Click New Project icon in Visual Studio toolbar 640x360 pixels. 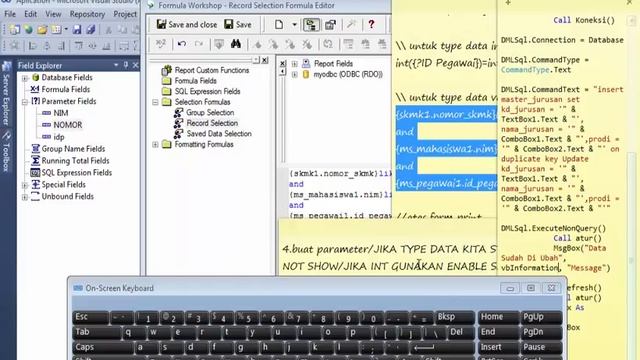14,29
